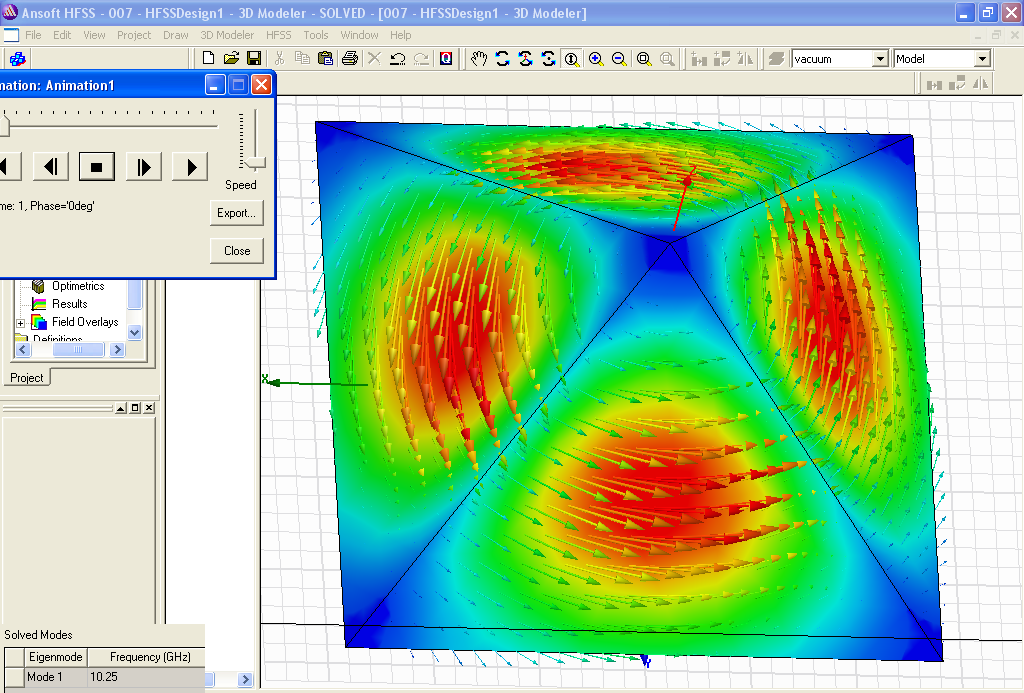Stop the animation playback

97,167
